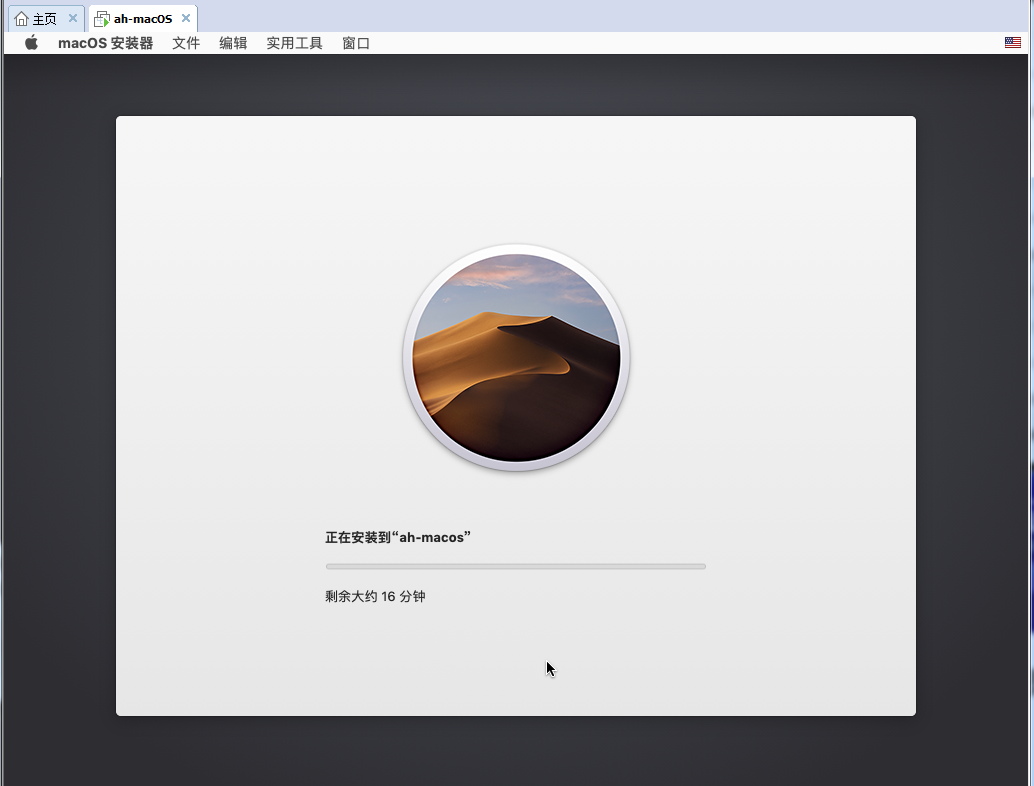Open the macOS 安装器 application menu
The height and width of the screenshot is (786, 1034).
pyautogui.click(x=105, y=43)
